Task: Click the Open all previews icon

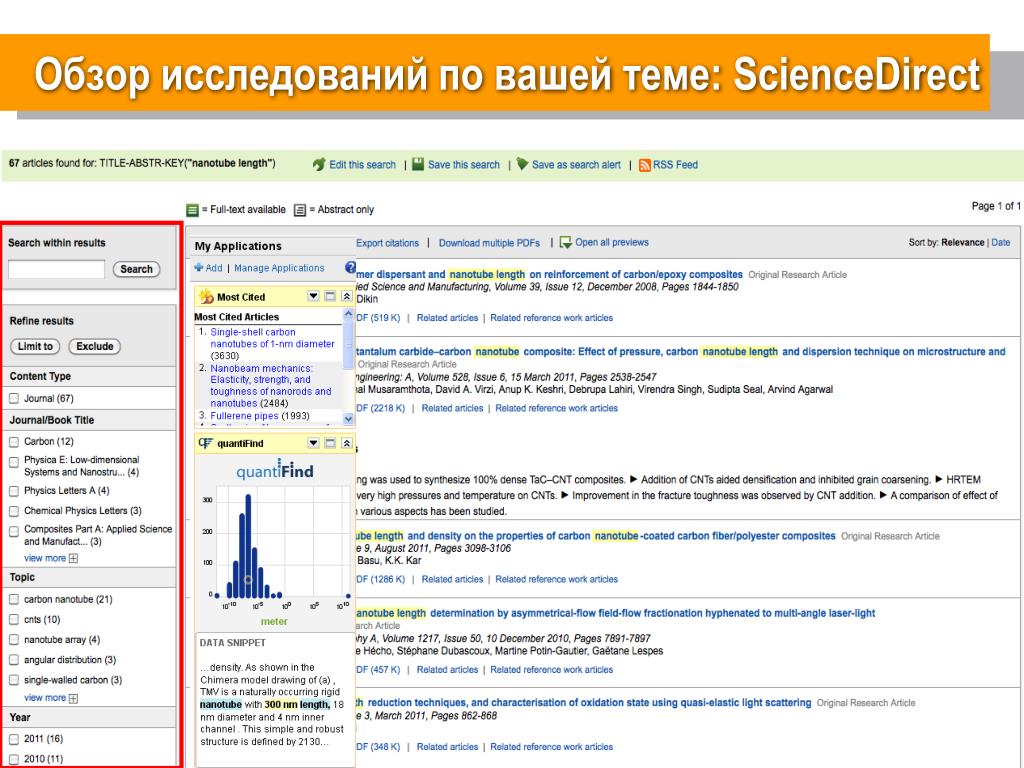Action: [x=566, y=242]
